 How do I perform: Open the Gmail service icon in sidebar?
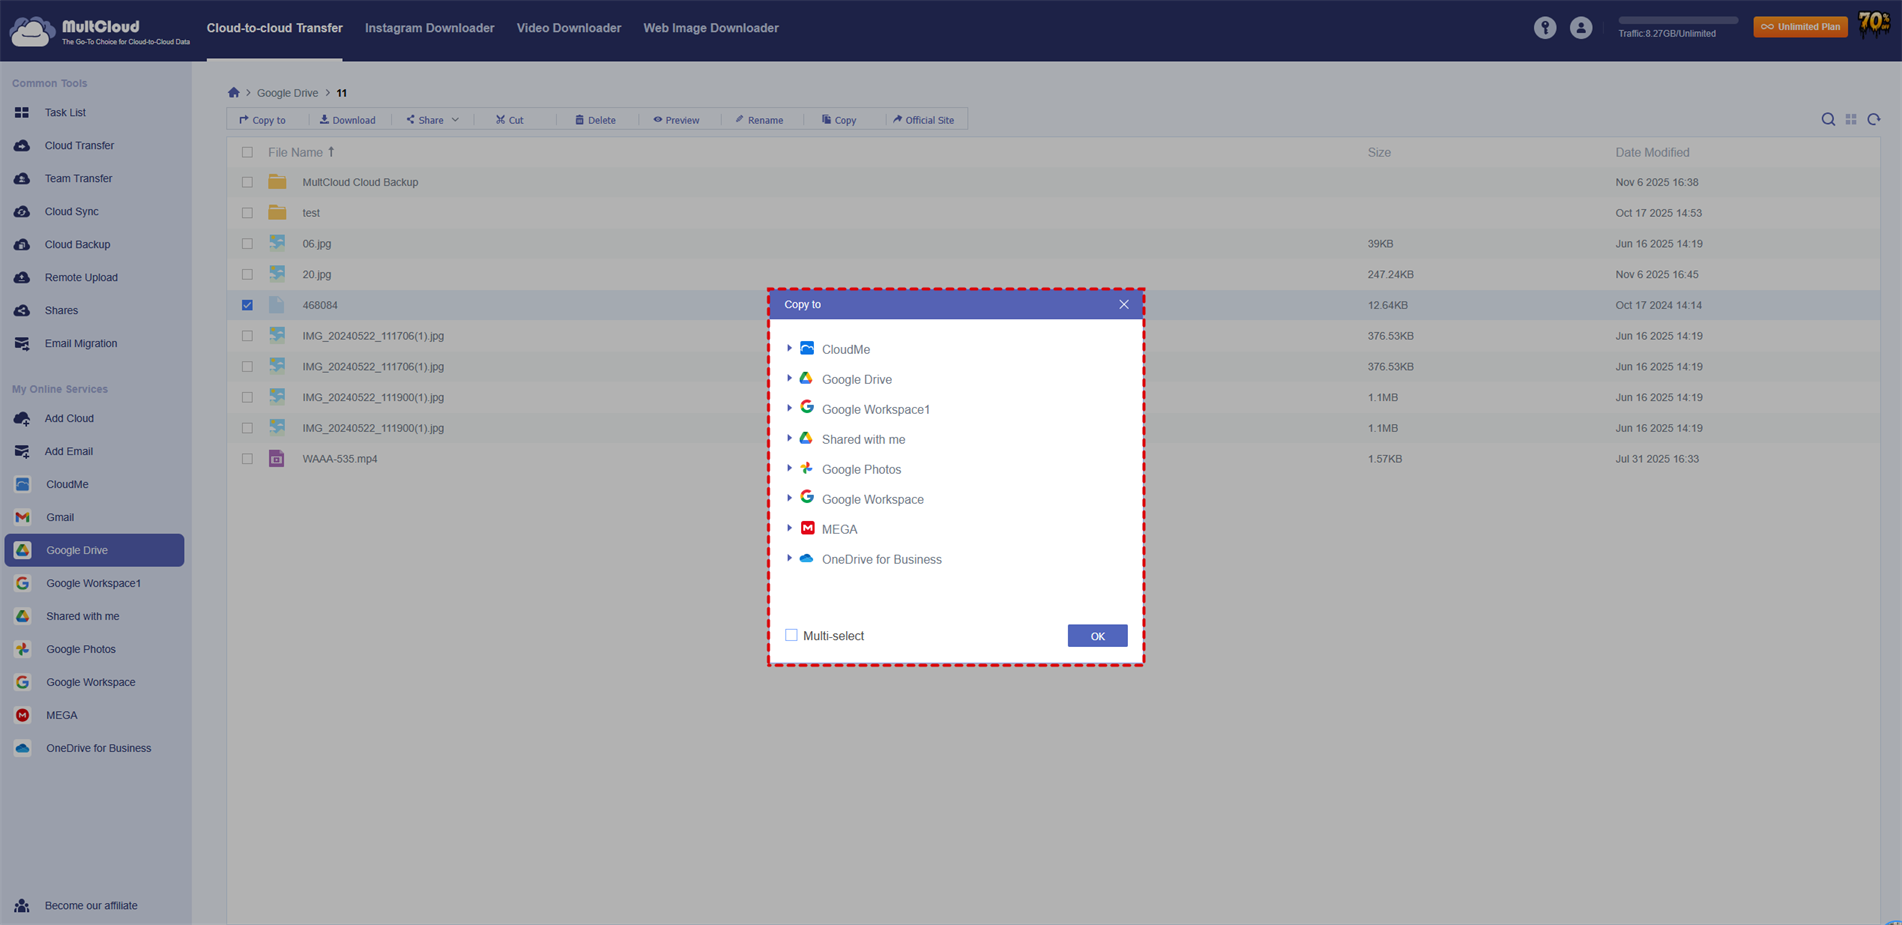[x=23, y=518]
